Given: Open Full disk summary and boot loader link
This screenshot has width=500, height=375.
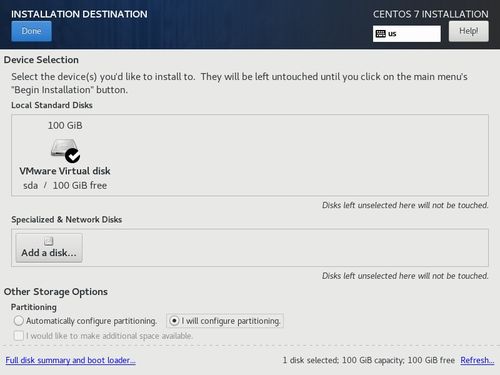Looking at the screenshot, I should 70,360.
